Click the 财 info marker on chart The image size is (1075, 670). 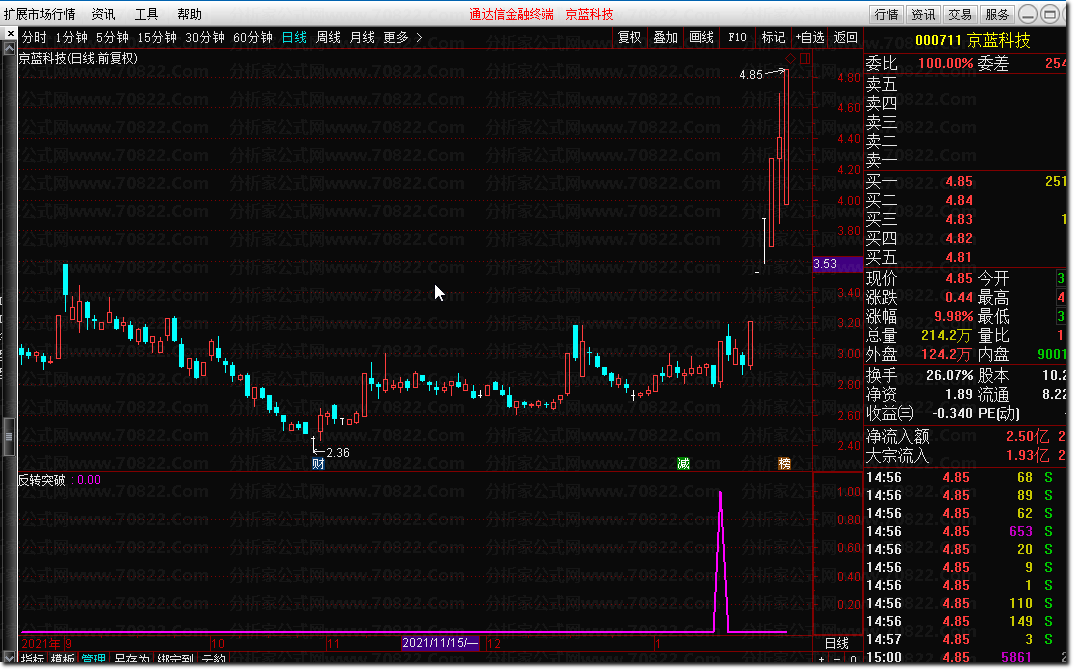click(318, 464)
